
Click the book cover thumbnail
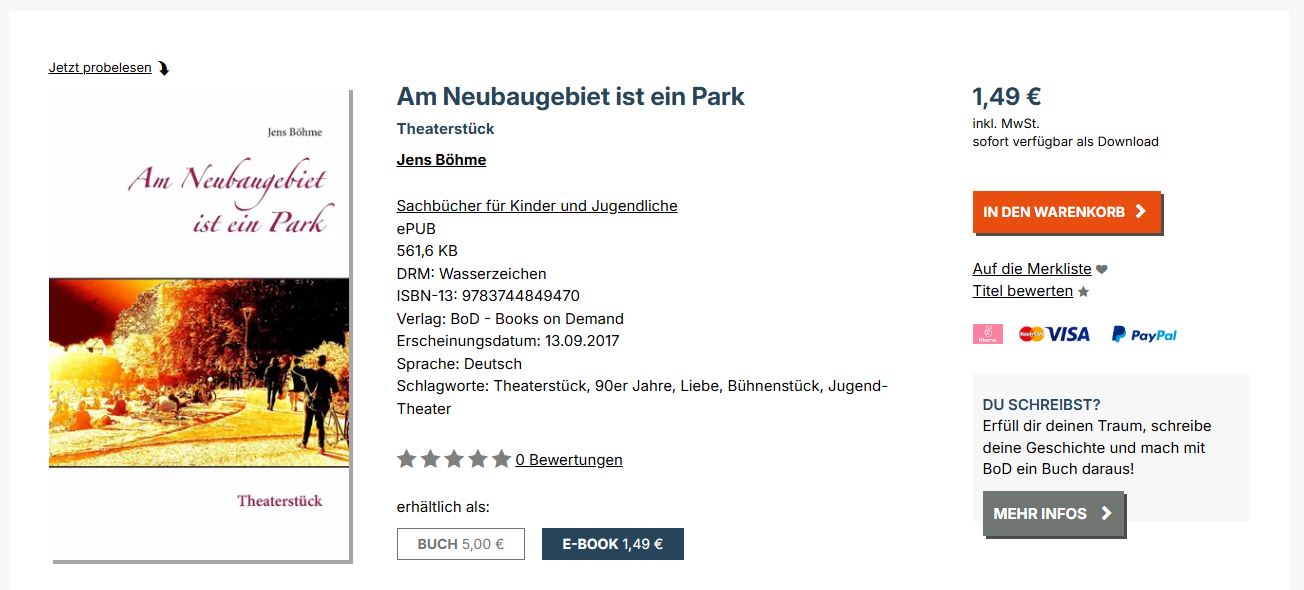[200, 325]
